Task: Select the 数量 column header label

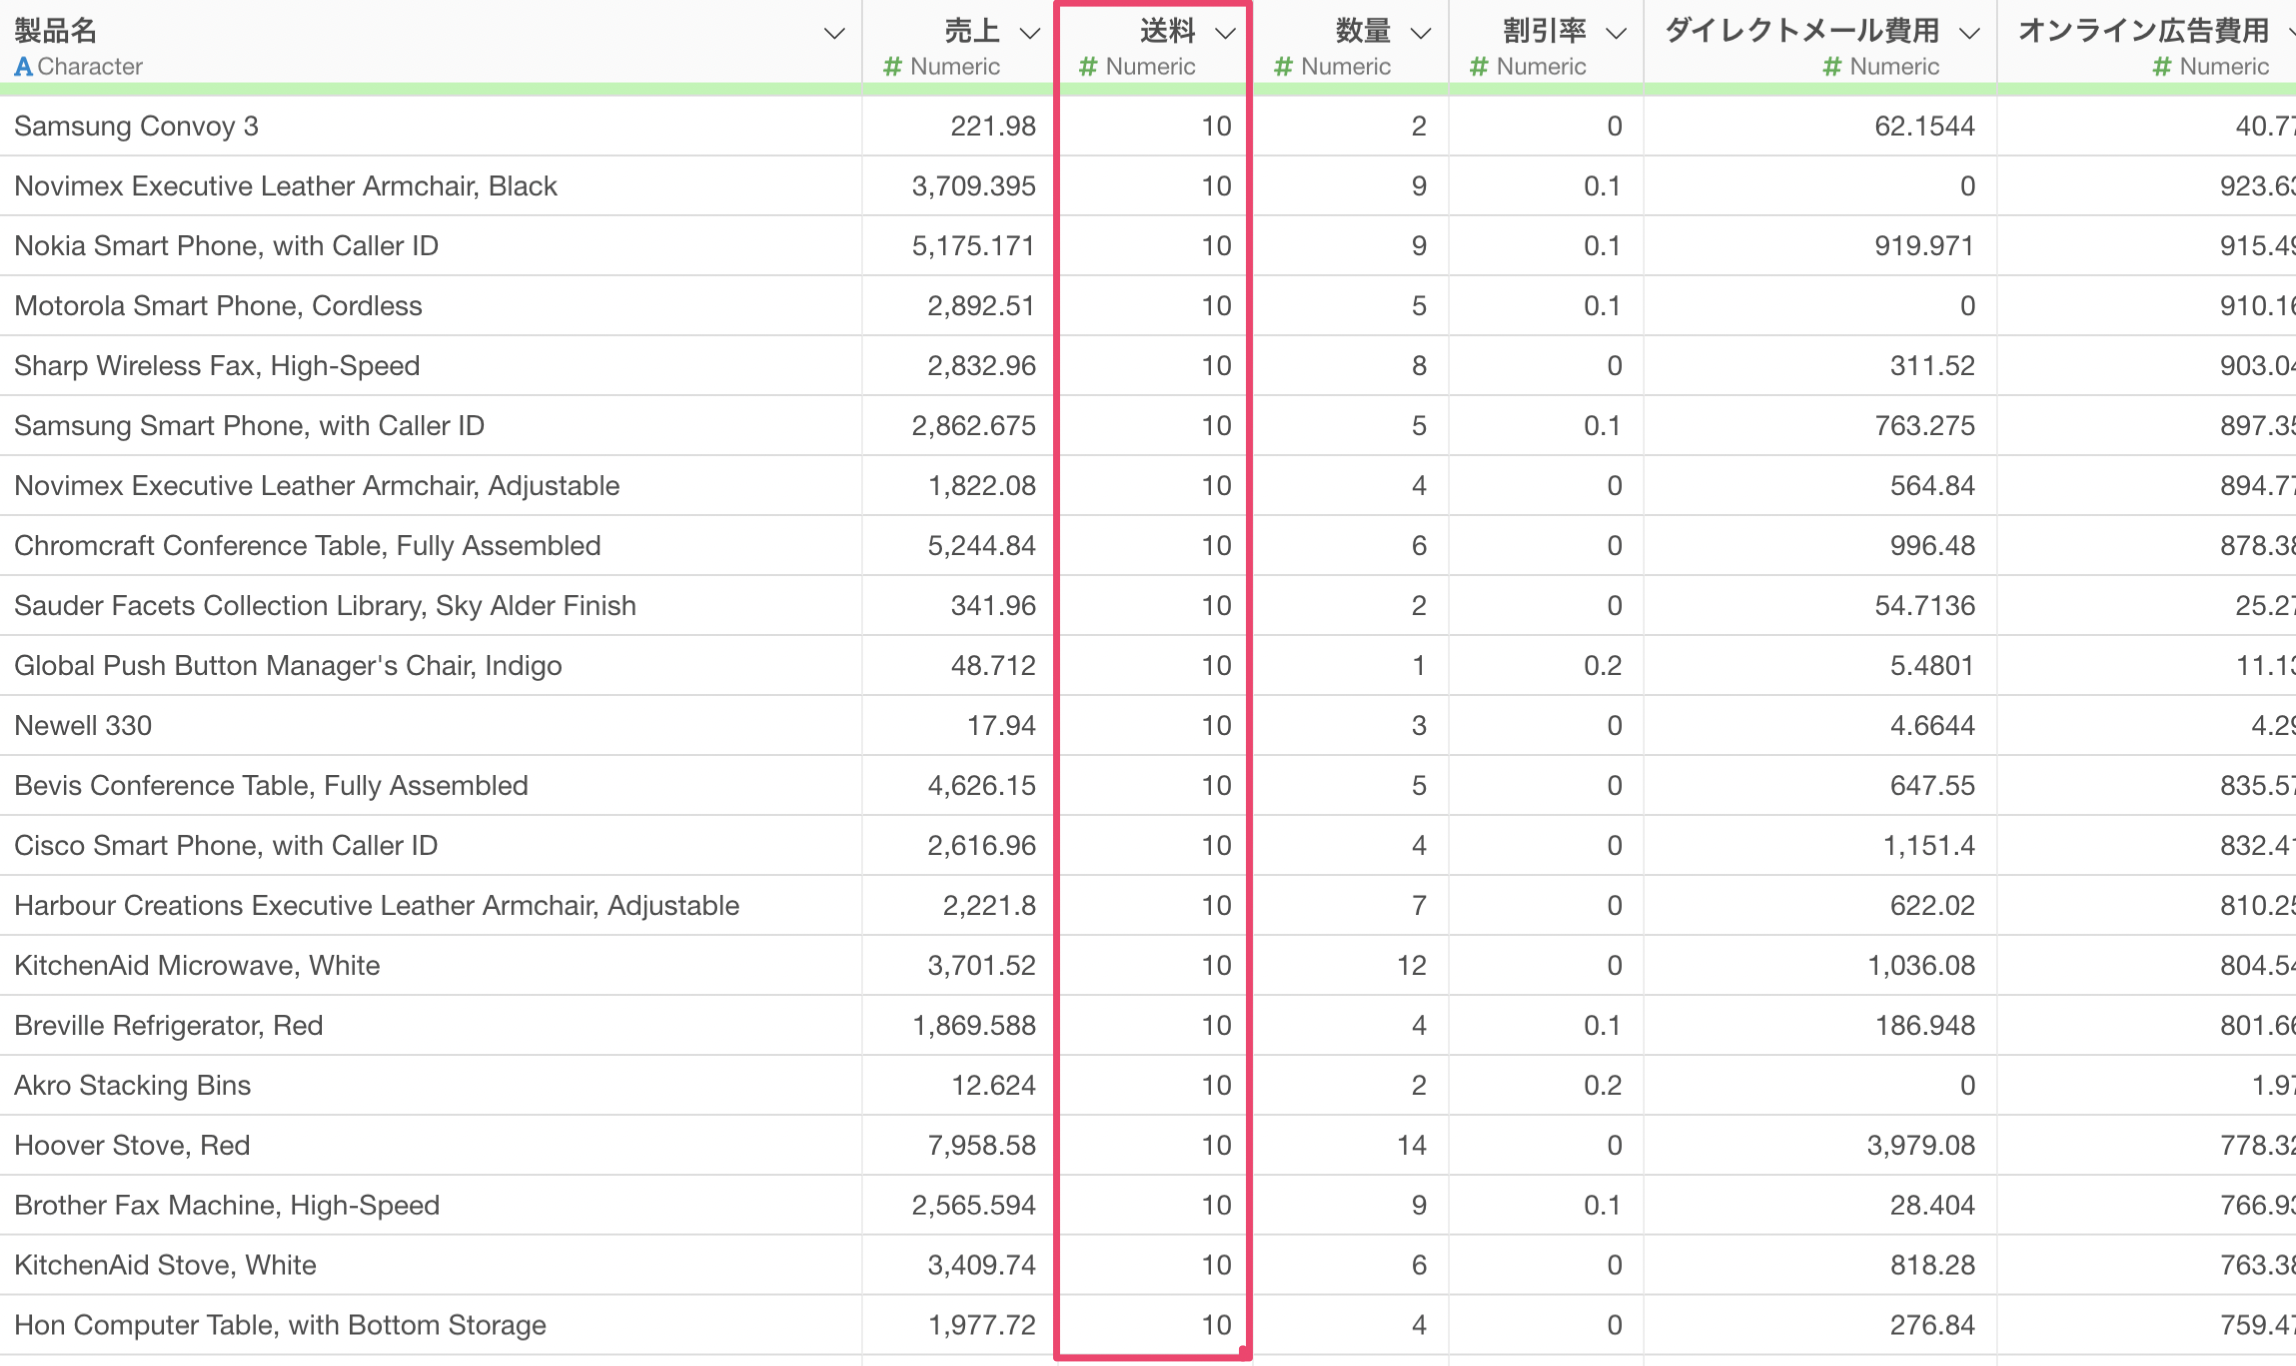Action: point(1363,31)
